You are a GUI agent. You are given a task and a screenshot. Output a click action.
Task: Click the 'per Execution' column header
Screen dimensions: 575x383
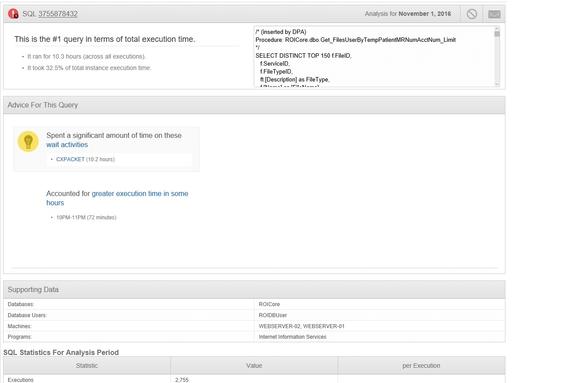tap(421, 365)
